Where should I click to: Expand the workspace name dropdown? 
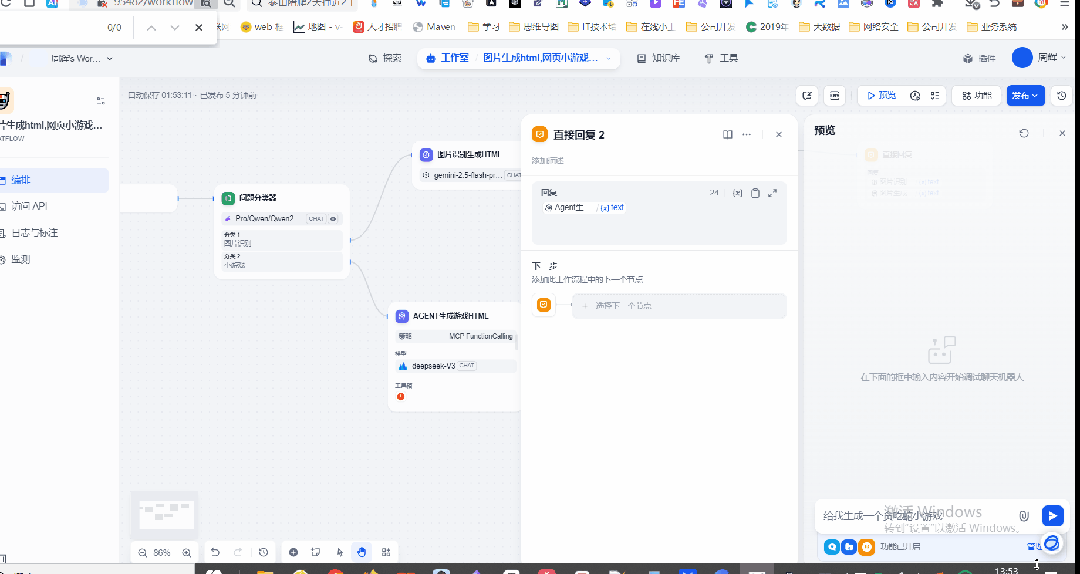[81, 59]
